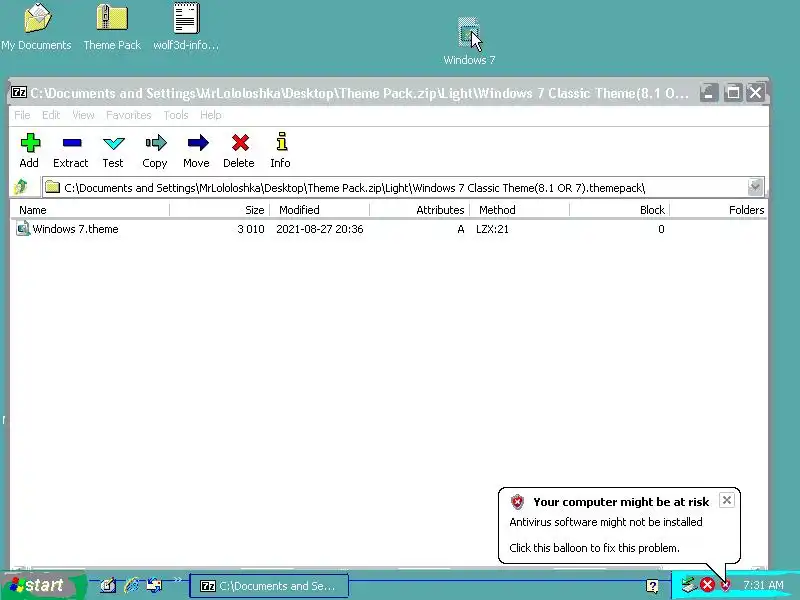Open the Help menu
This screenshot has width=800, height=600.
(211, 115)
